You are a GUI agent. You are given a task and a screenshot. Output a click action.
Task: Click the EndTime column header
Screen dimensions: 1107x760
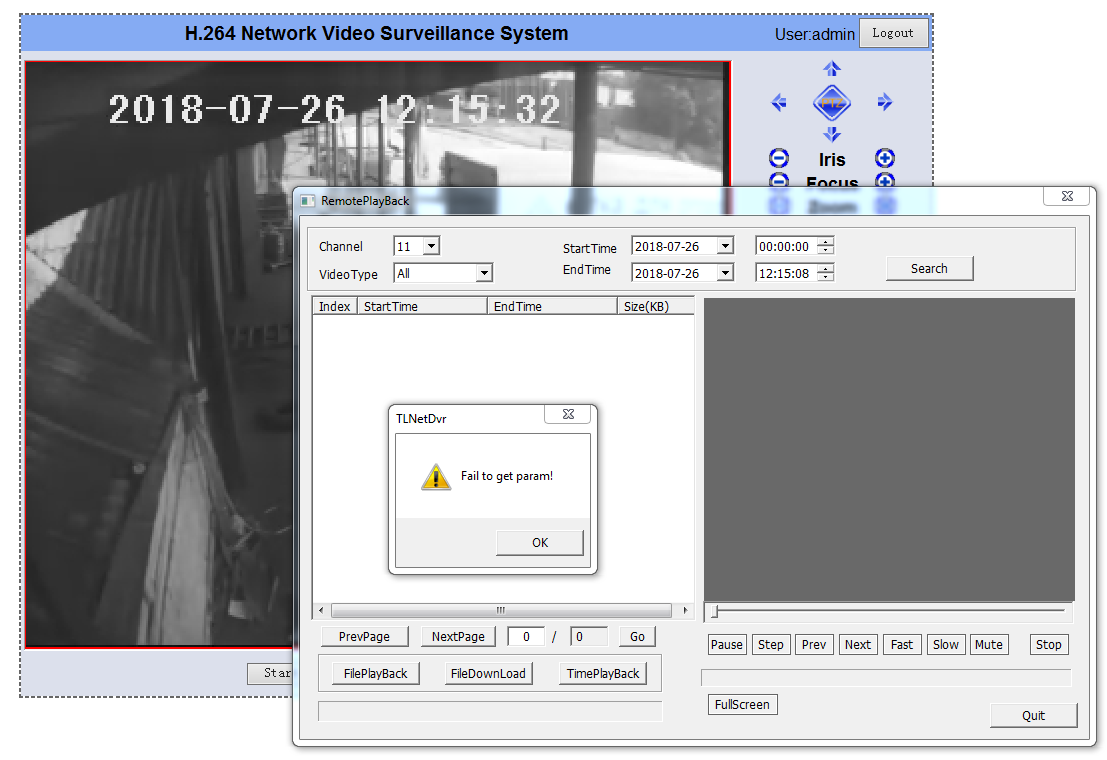pos(552,307)
